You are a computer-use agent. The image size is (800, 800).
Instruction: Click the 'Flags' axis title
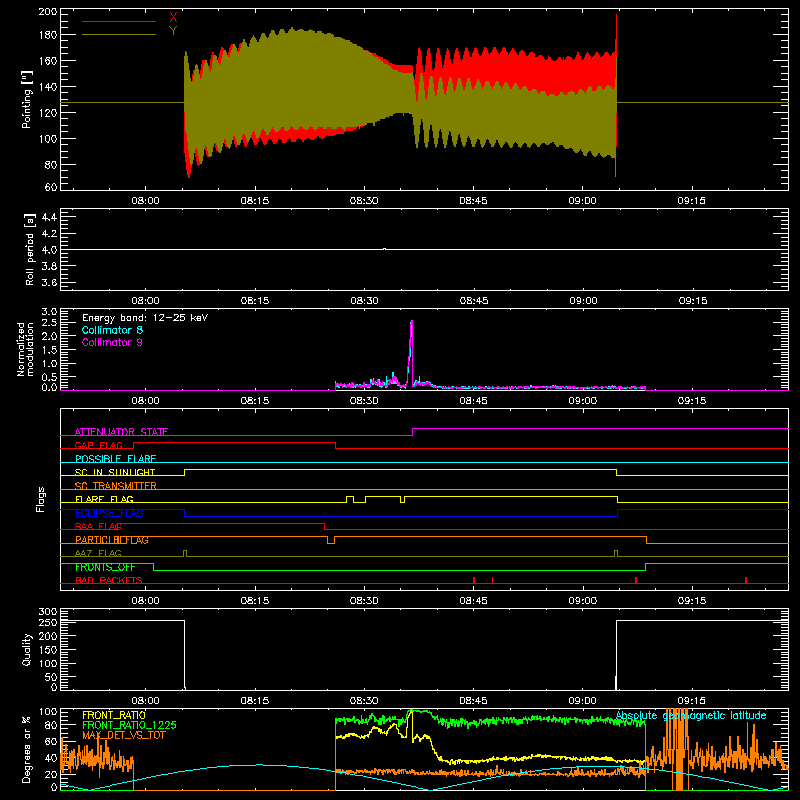[x=40, y=499]
